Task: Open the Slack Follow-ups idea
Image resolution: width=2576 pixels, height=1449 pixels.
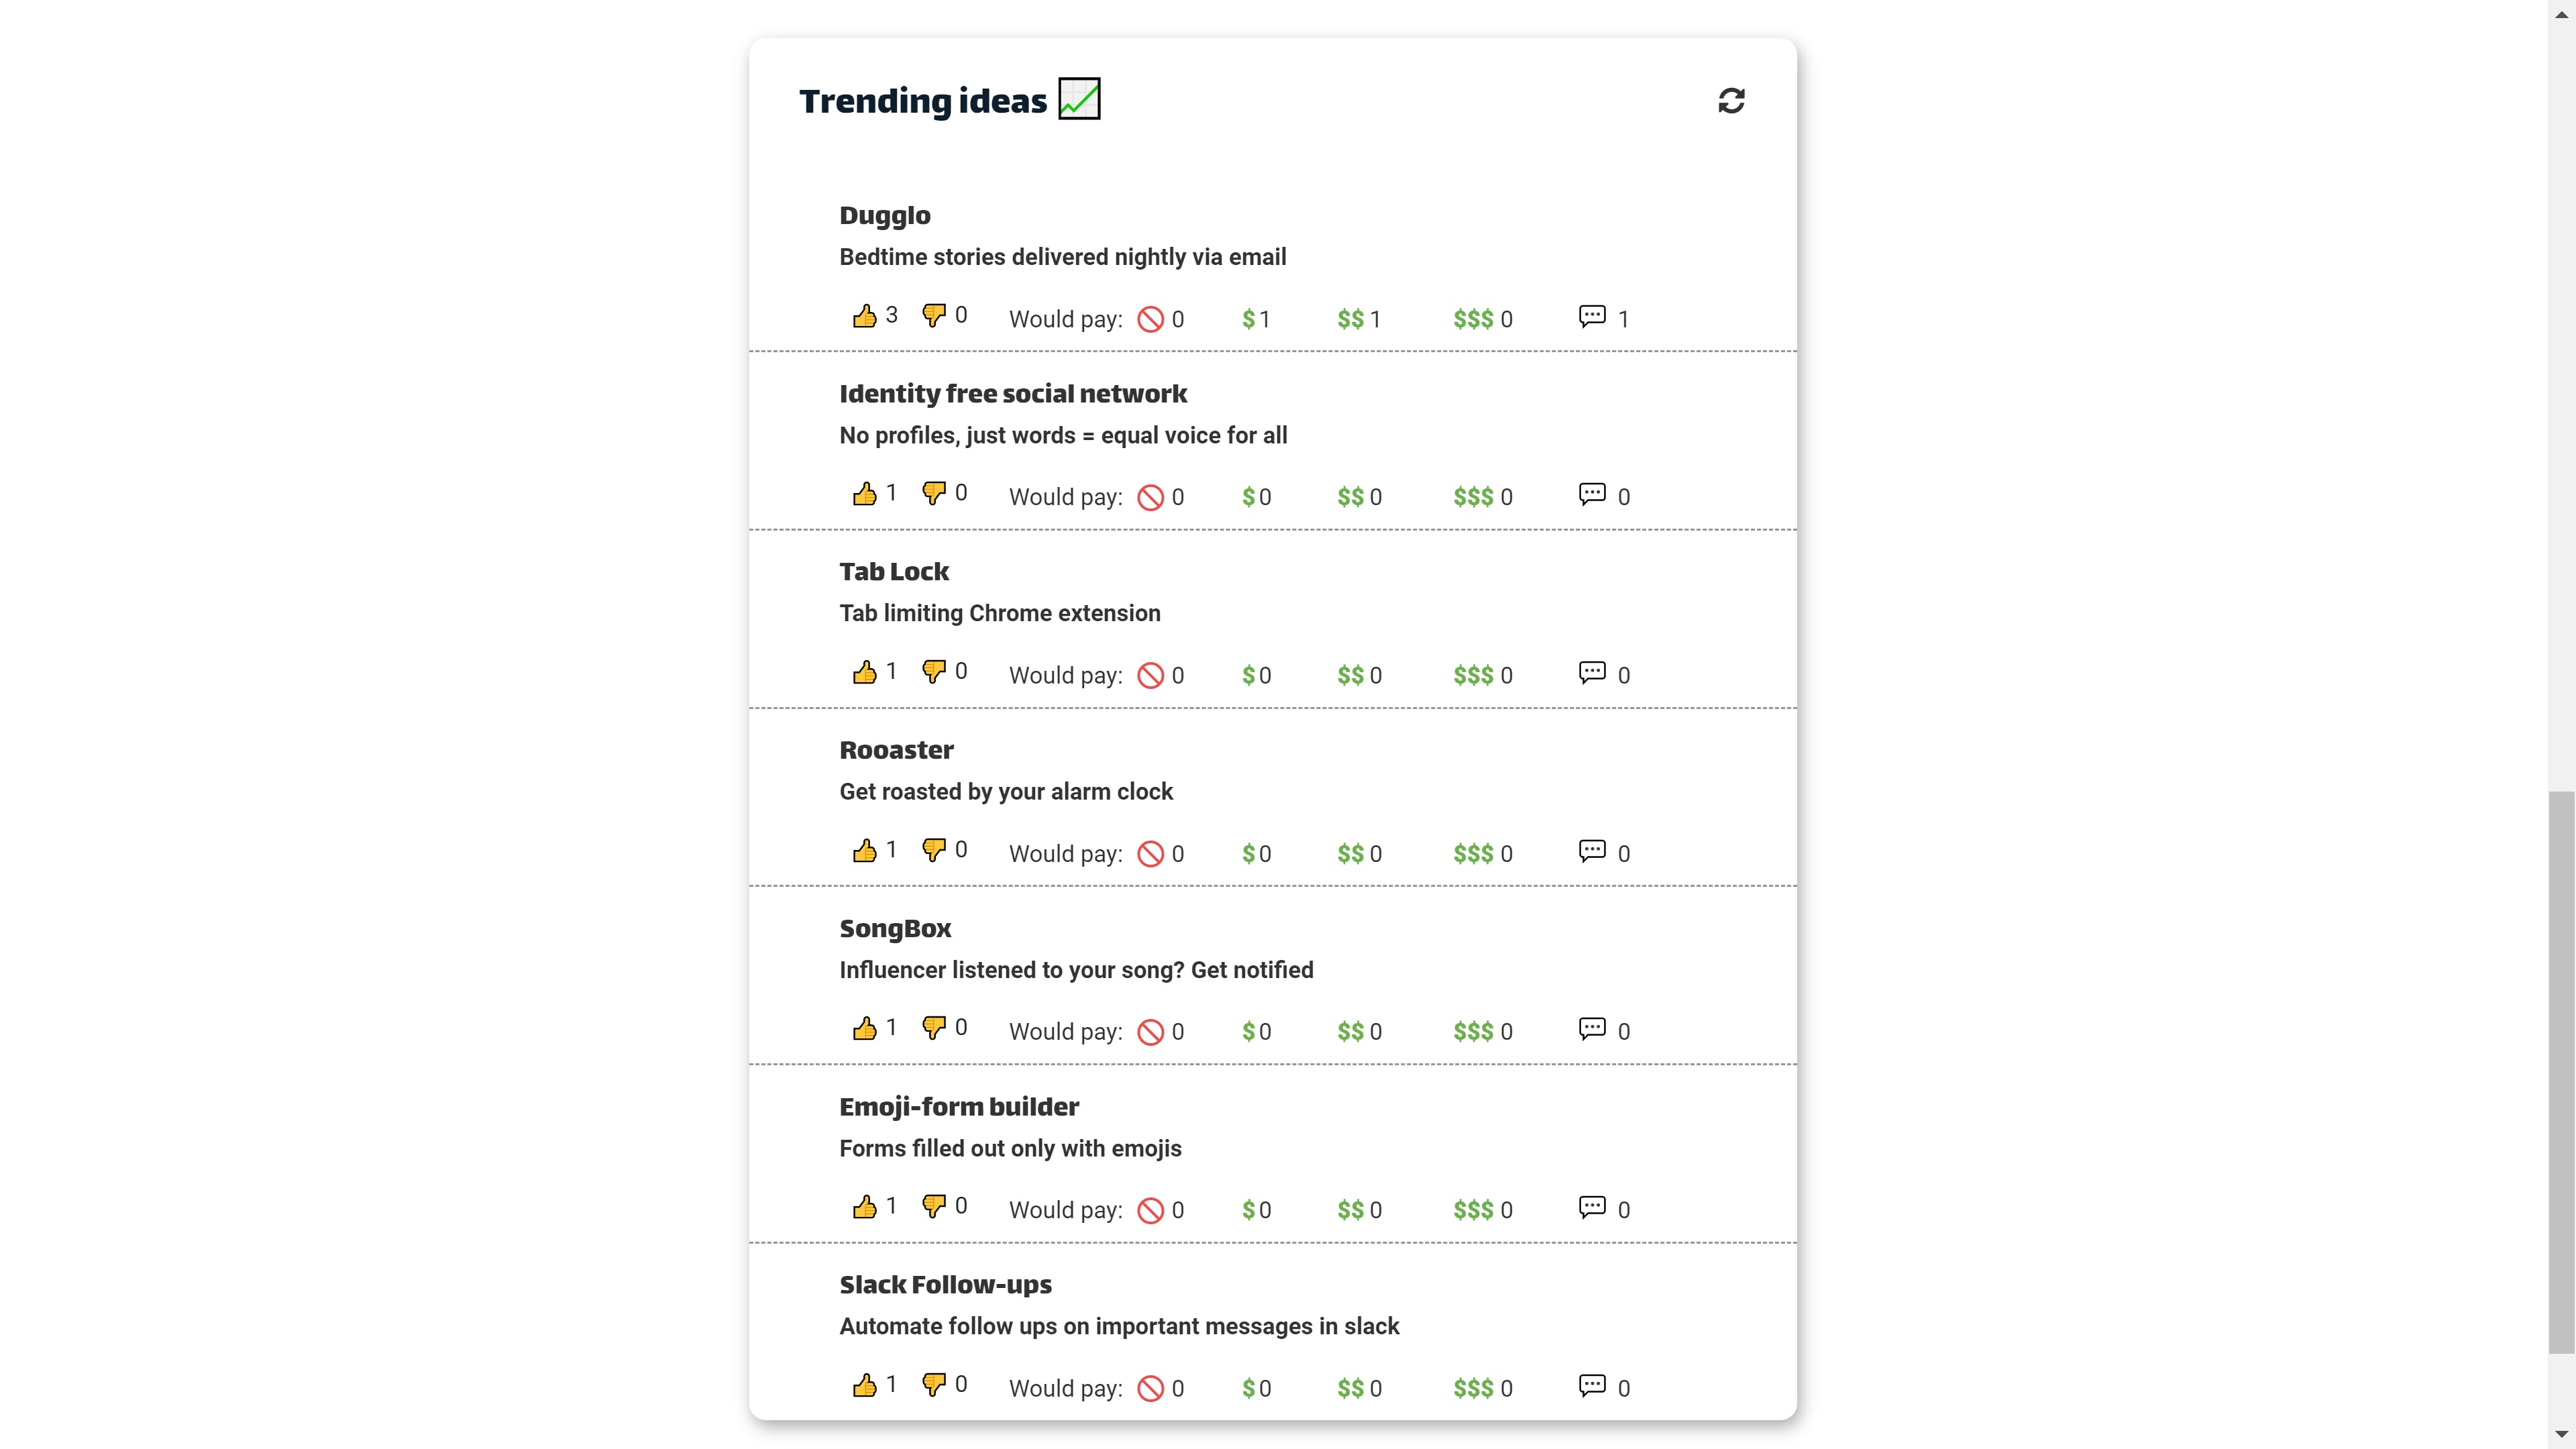Action: [x=945, y=1285]
